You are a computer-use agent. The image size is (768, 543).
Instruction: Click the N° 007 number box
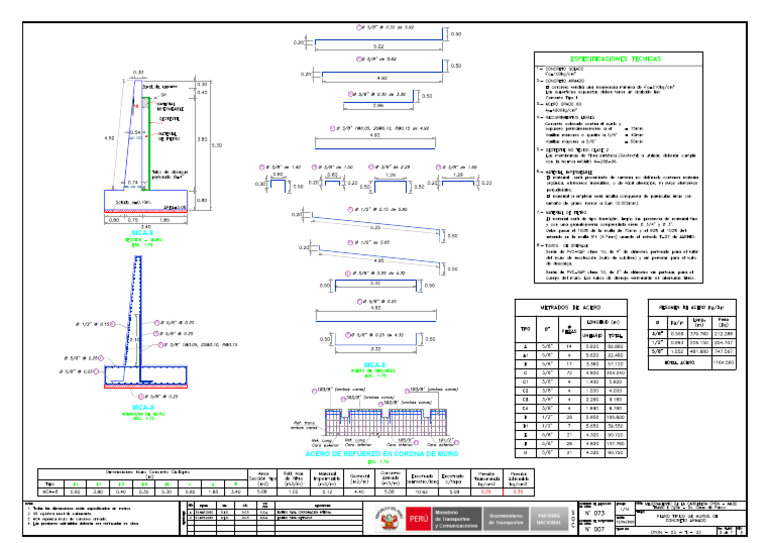pyautogui.click(x=595, y=529)
